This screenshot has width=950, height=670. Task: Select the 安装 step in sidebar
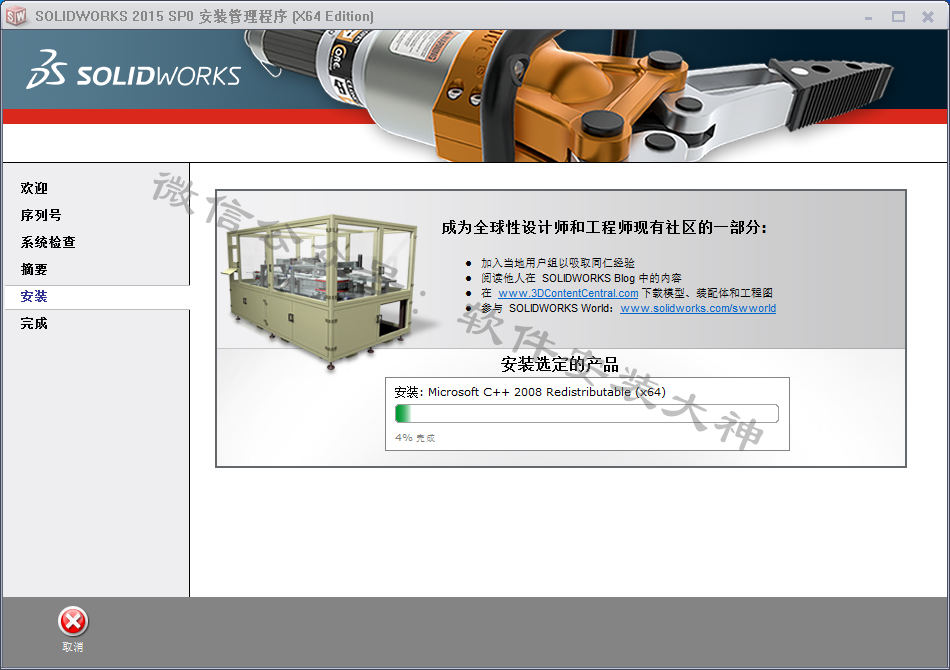[34, 296]
